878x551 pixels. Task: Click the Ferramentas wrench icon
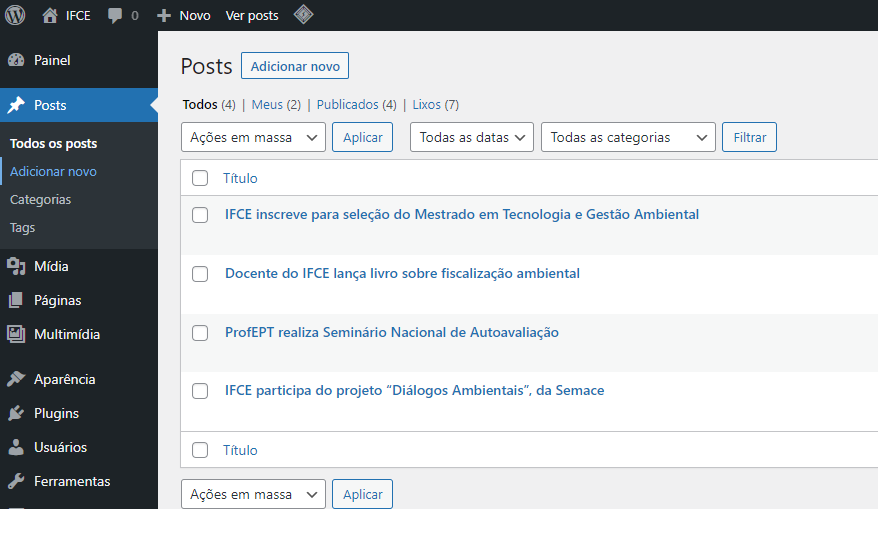pos(16,481)
